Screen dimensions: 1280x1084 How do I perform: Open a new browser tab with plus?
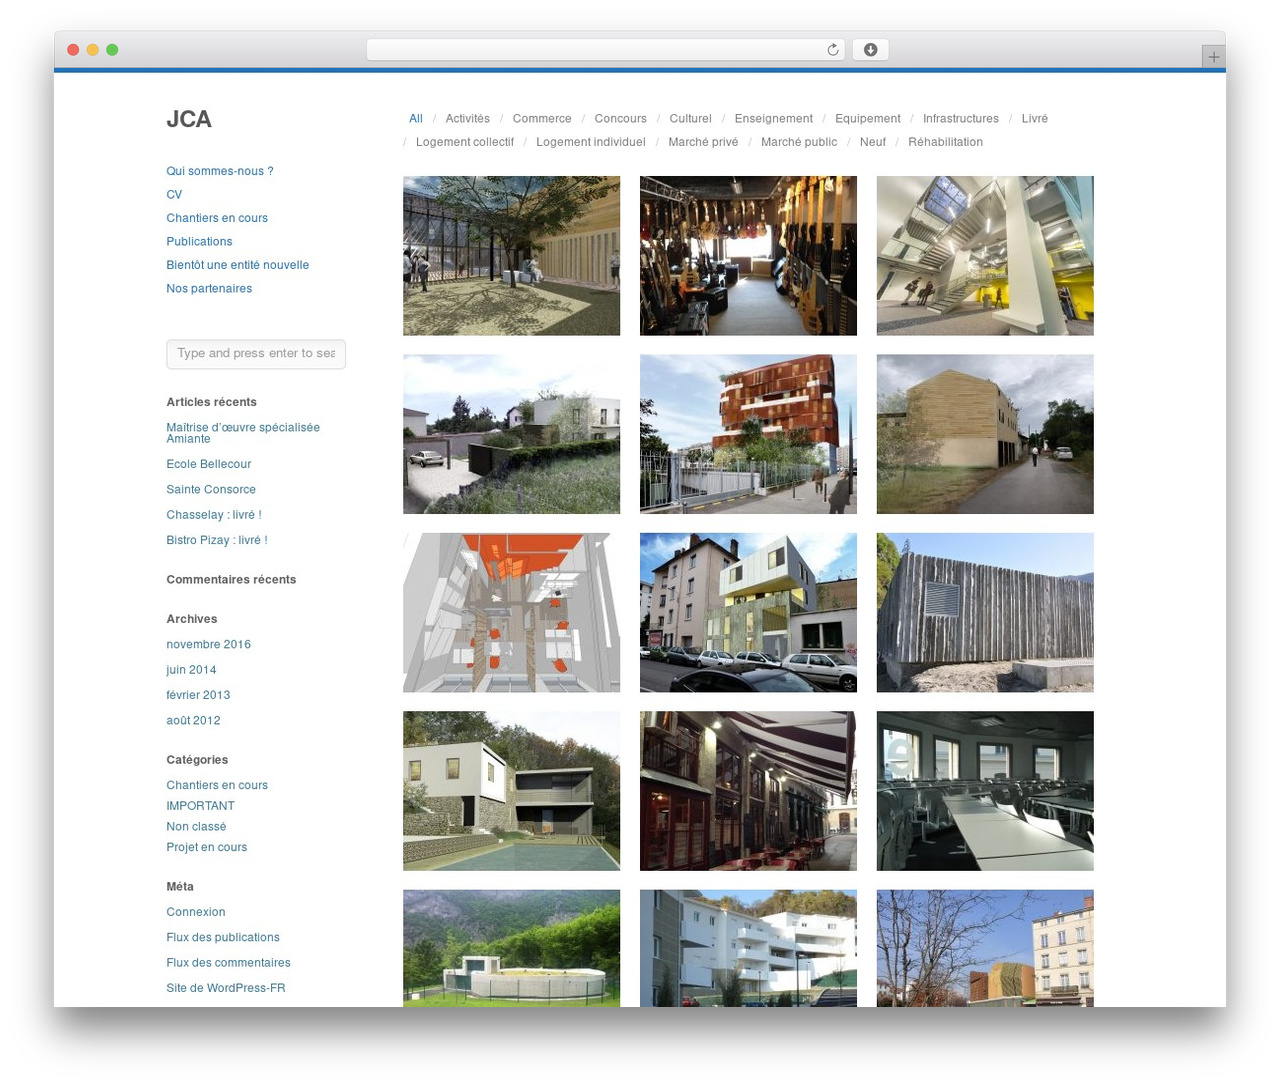tap(1213, 57)
